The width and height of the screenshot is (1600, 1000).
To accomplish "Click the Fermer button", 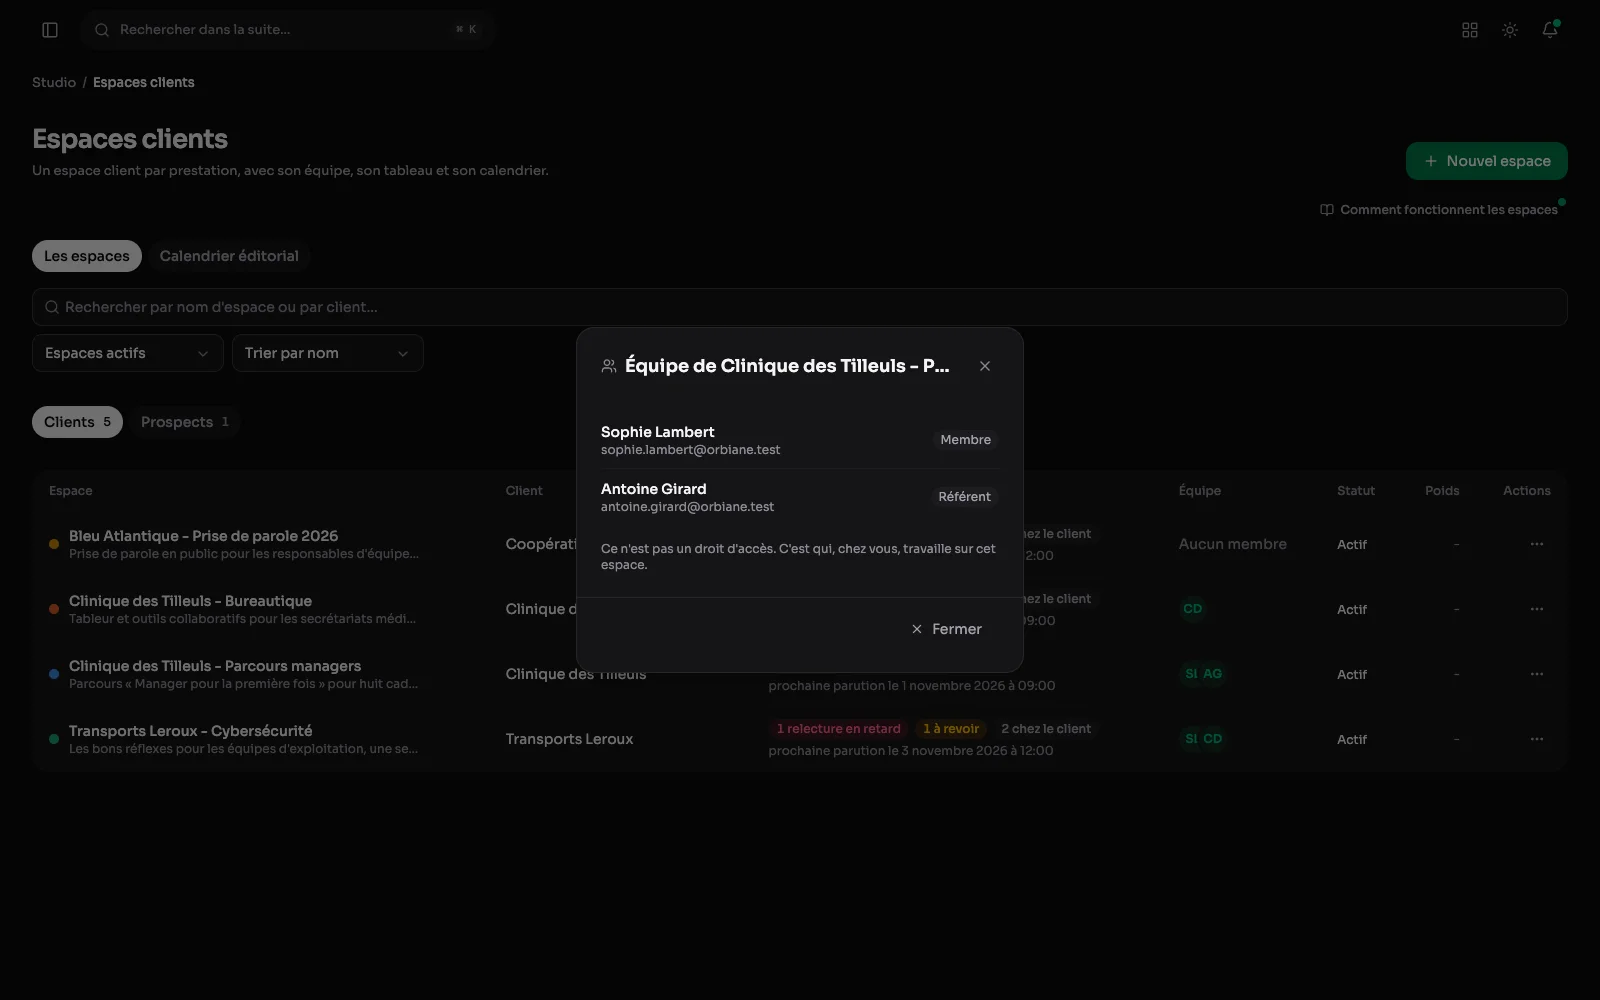I will click(947, 629).
